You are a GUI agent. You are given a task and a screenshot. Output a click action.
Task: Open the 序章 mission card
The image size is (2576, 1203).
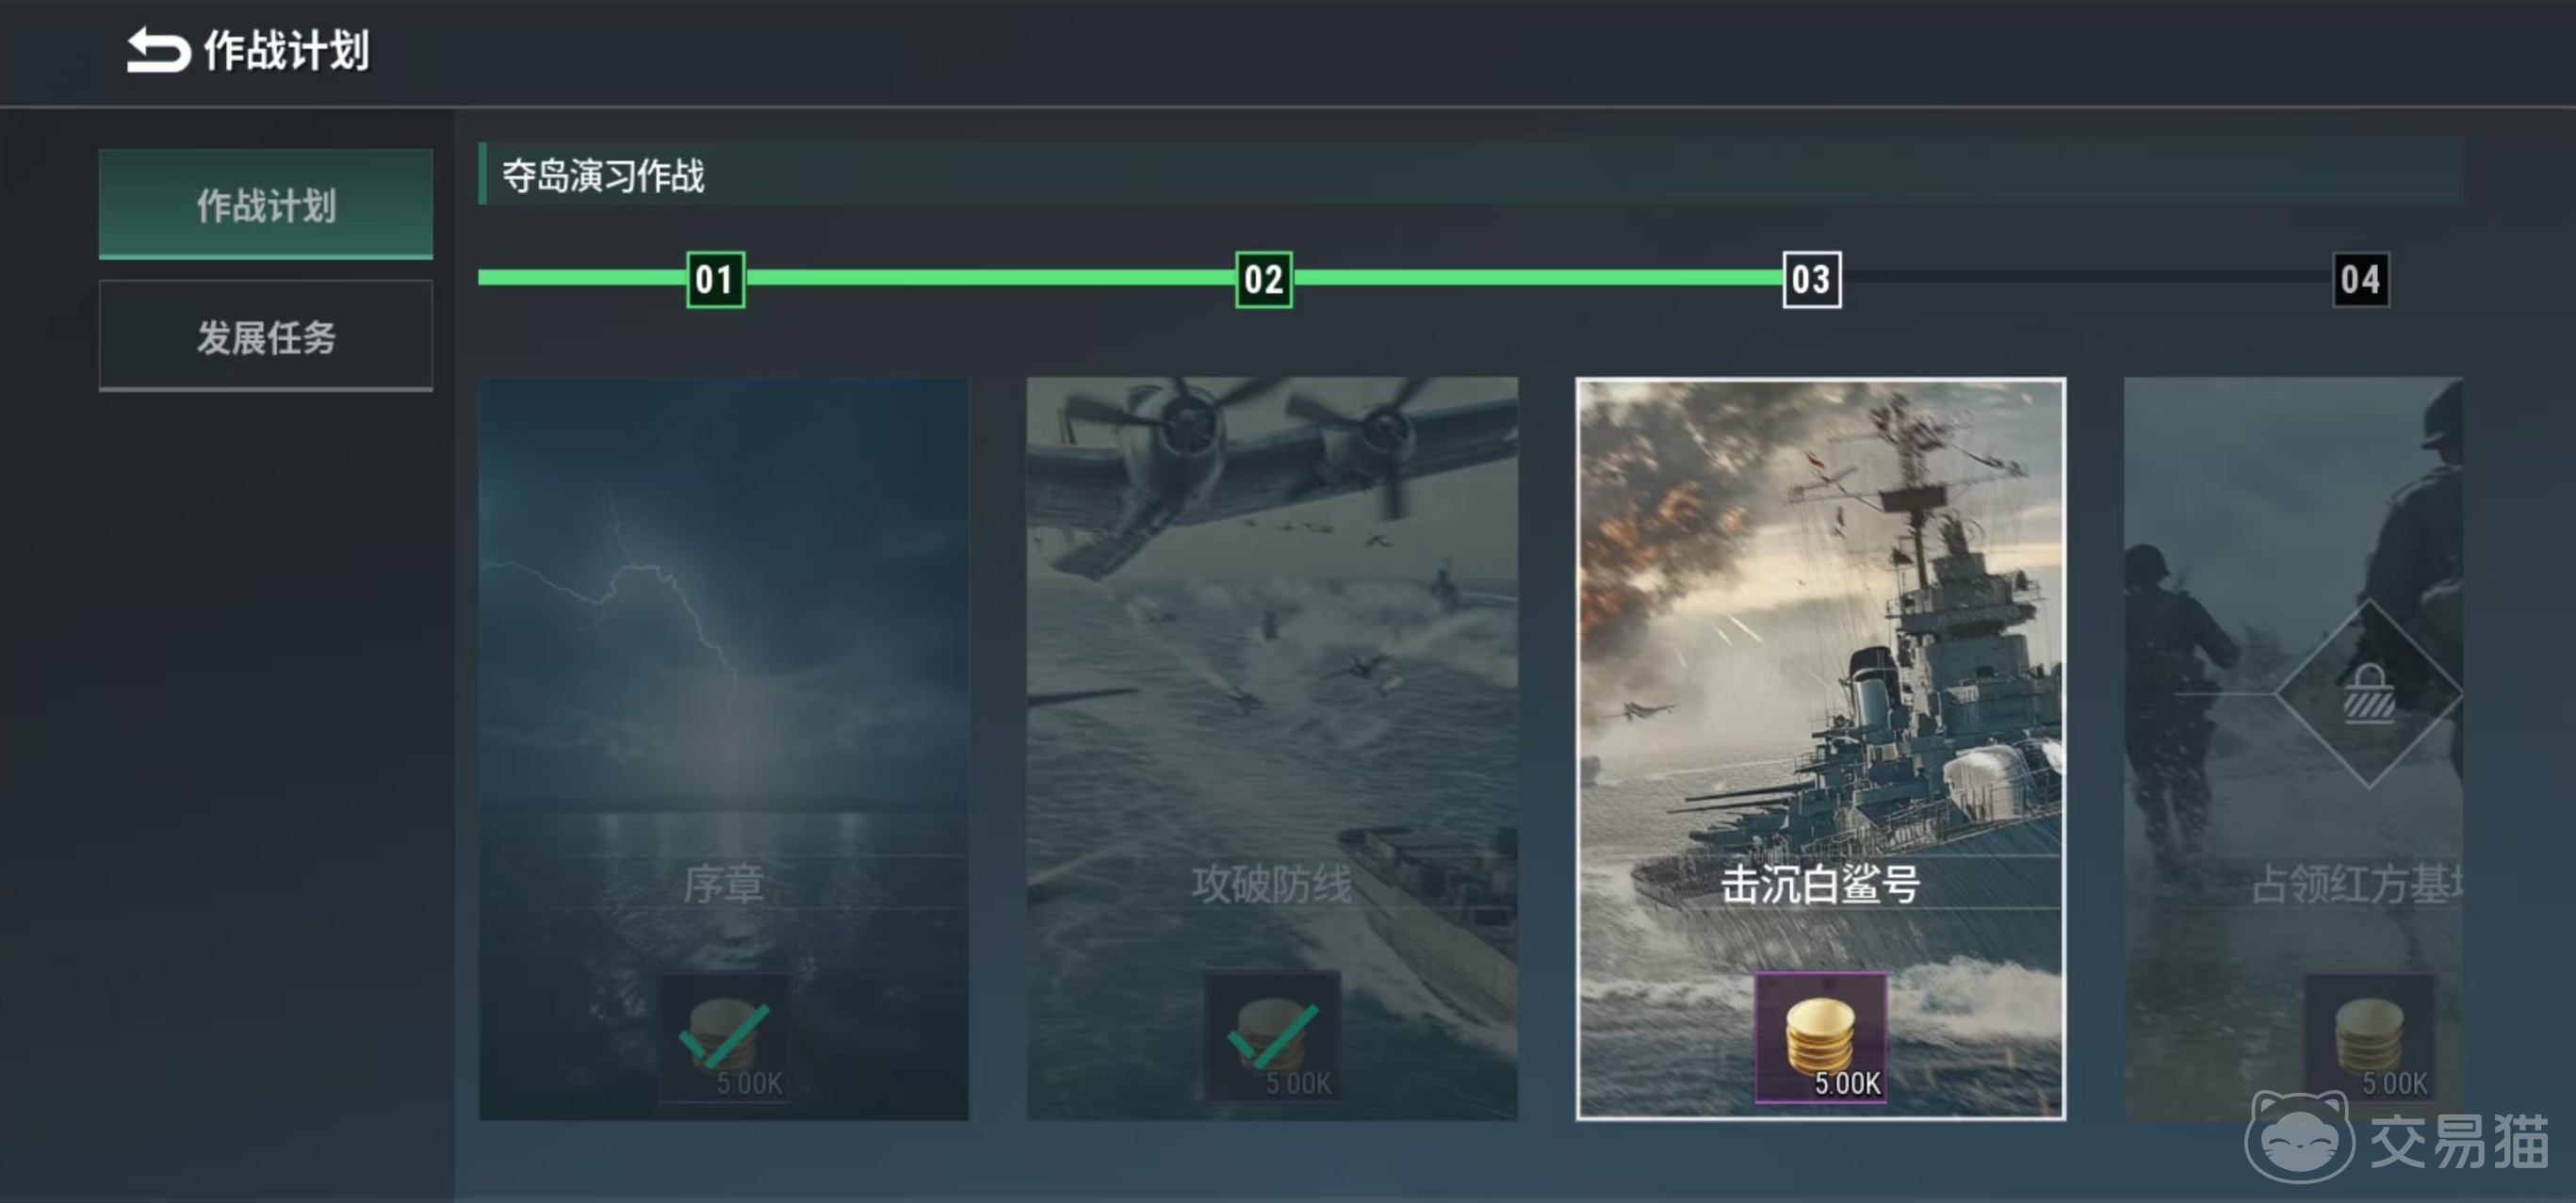[723, 748]
